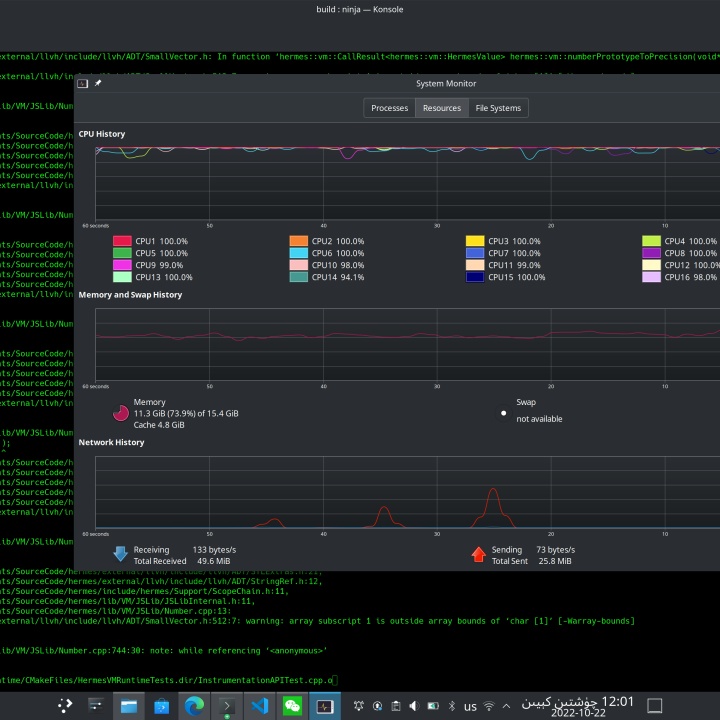Image resolution: width=720 pixels, height=720 pixels.
Task: Toggle the pin icon in System Monitor title bar
Action: pos(98,84)
